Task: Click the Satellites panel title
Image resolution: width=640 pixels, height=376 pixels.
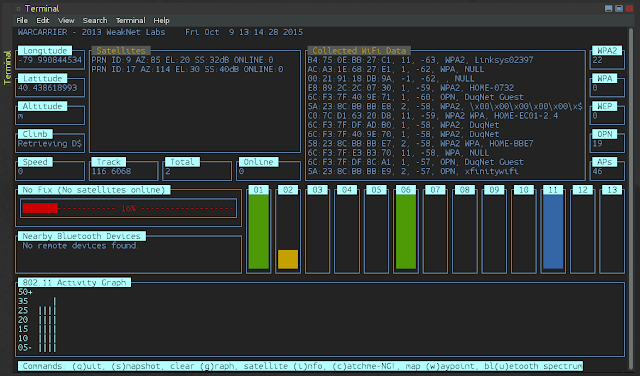Action: pos(121,51)
